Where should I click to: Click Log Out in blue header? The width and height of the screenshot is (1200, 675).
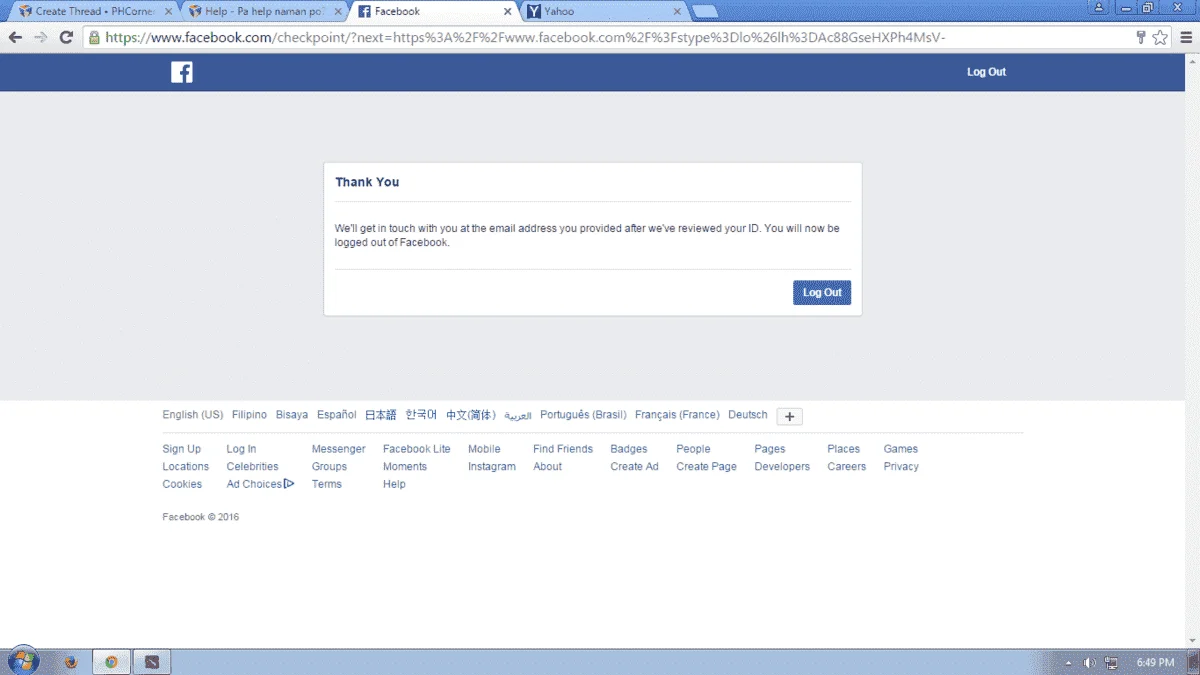pos(986,72)
